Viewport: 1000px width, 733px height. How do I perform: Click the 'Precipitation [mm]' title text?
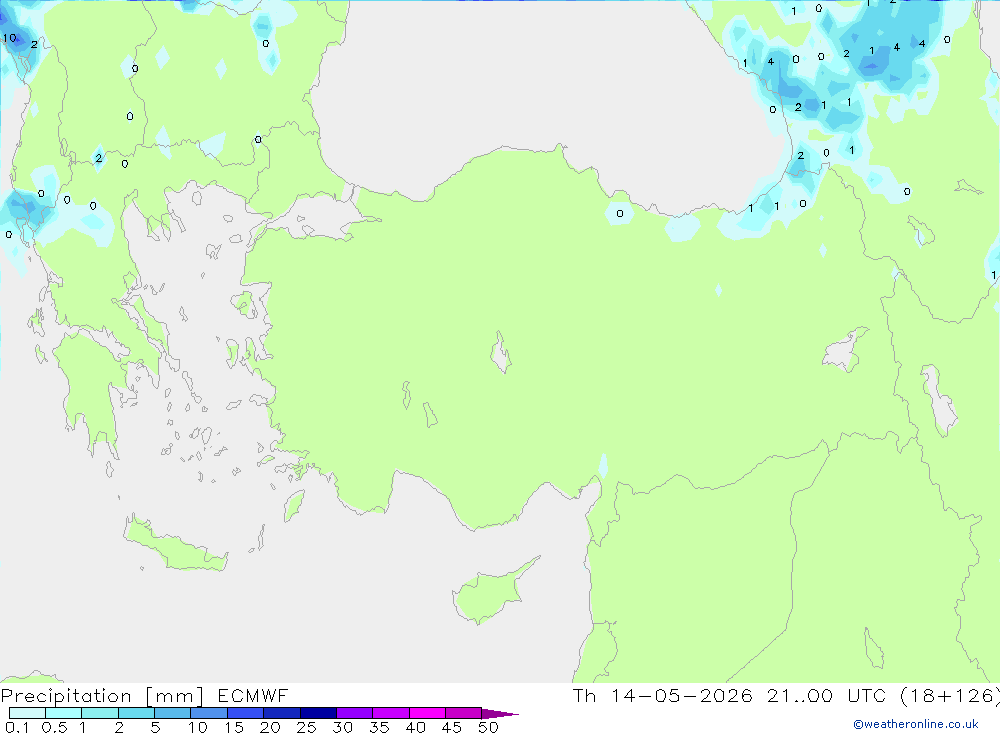(102, 696)
